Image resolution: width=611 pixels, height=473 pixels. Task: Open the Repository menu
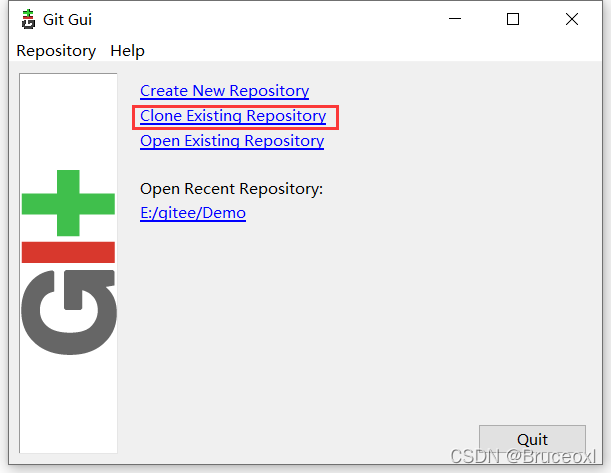[56, 51]
